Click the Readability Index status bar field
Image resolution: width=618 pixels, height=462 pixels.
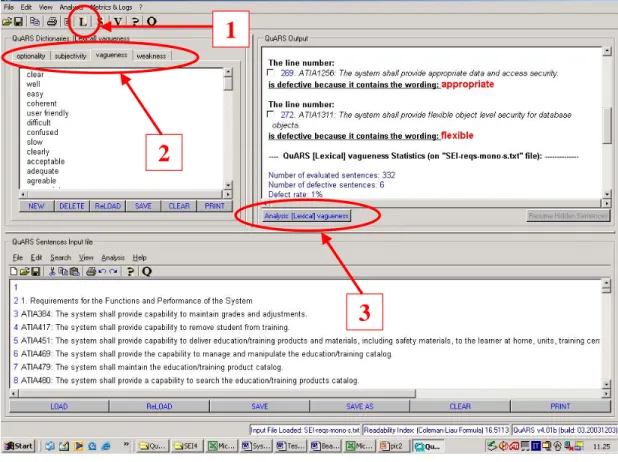(x=436, y=430)
